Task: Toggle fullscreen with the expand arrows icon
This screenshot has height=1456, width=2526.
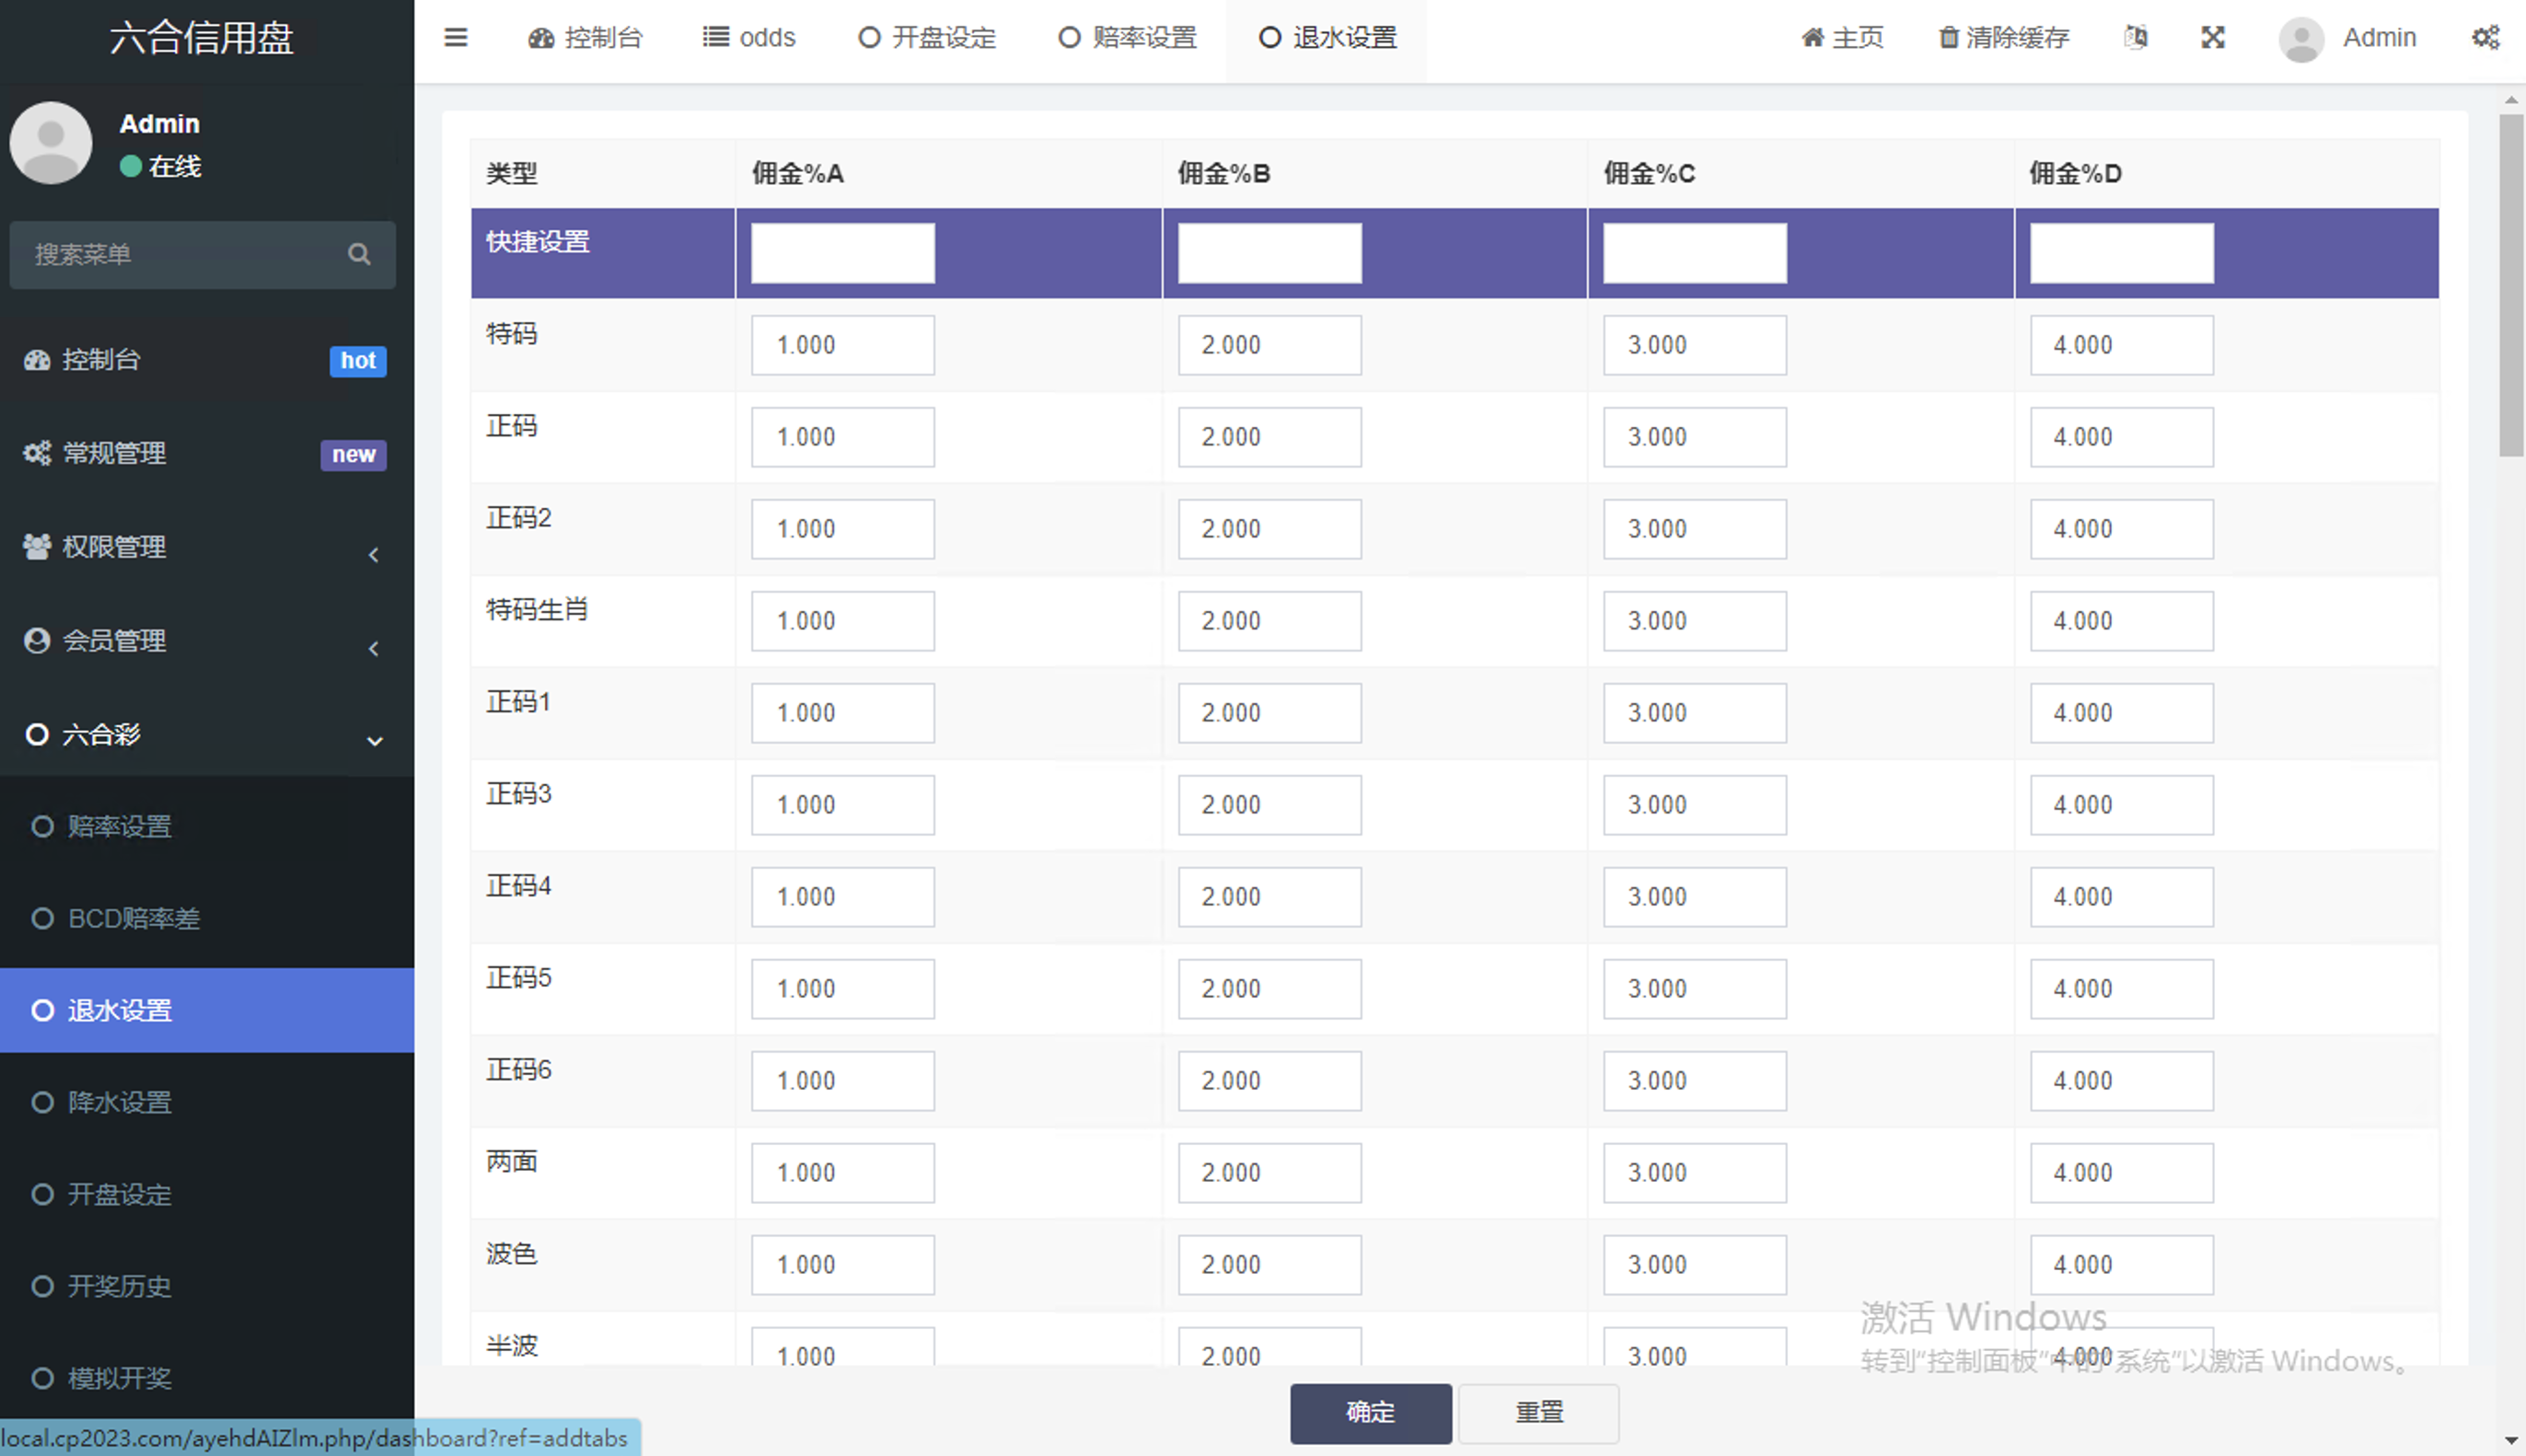Action: (x=2213, y=38)
